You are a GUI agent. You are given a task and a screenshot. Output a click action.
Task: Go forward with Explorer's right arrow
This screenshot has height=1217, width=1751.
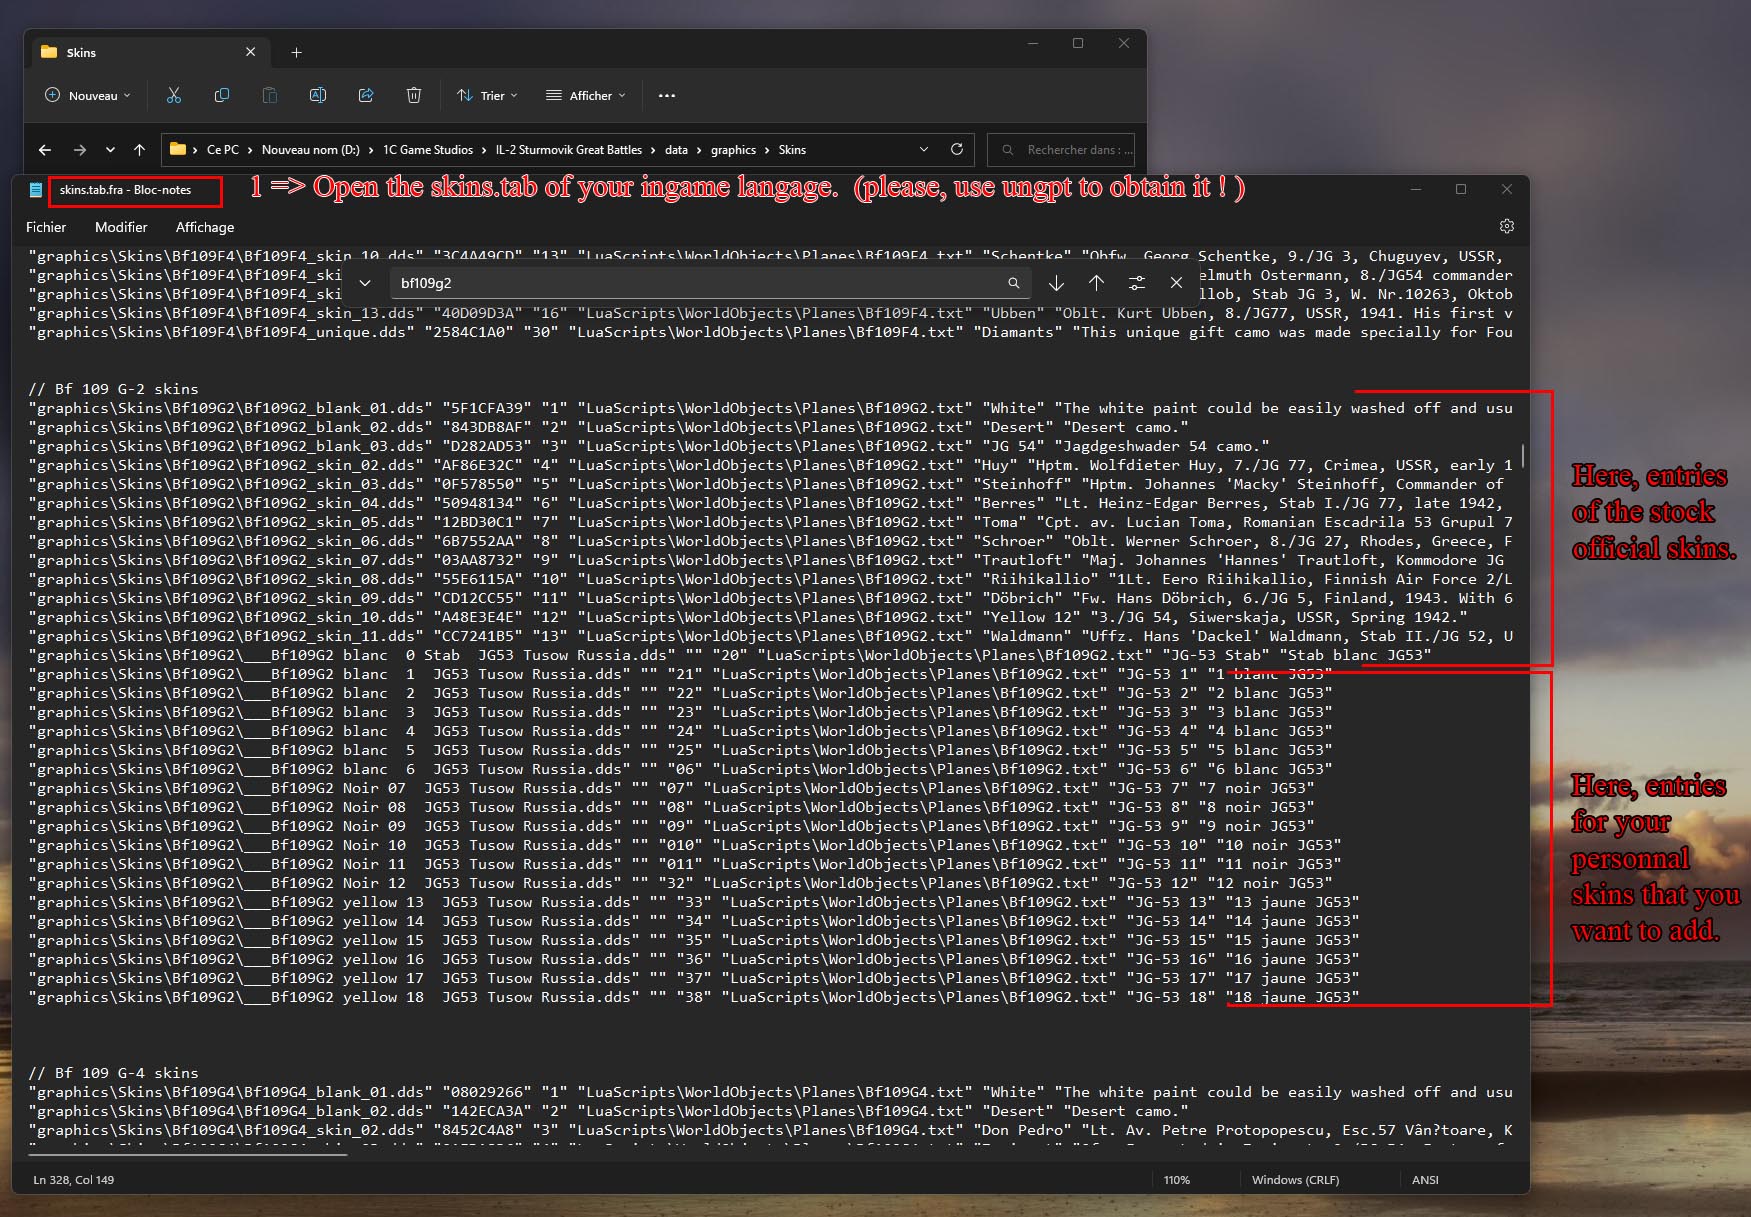[80, 150]
